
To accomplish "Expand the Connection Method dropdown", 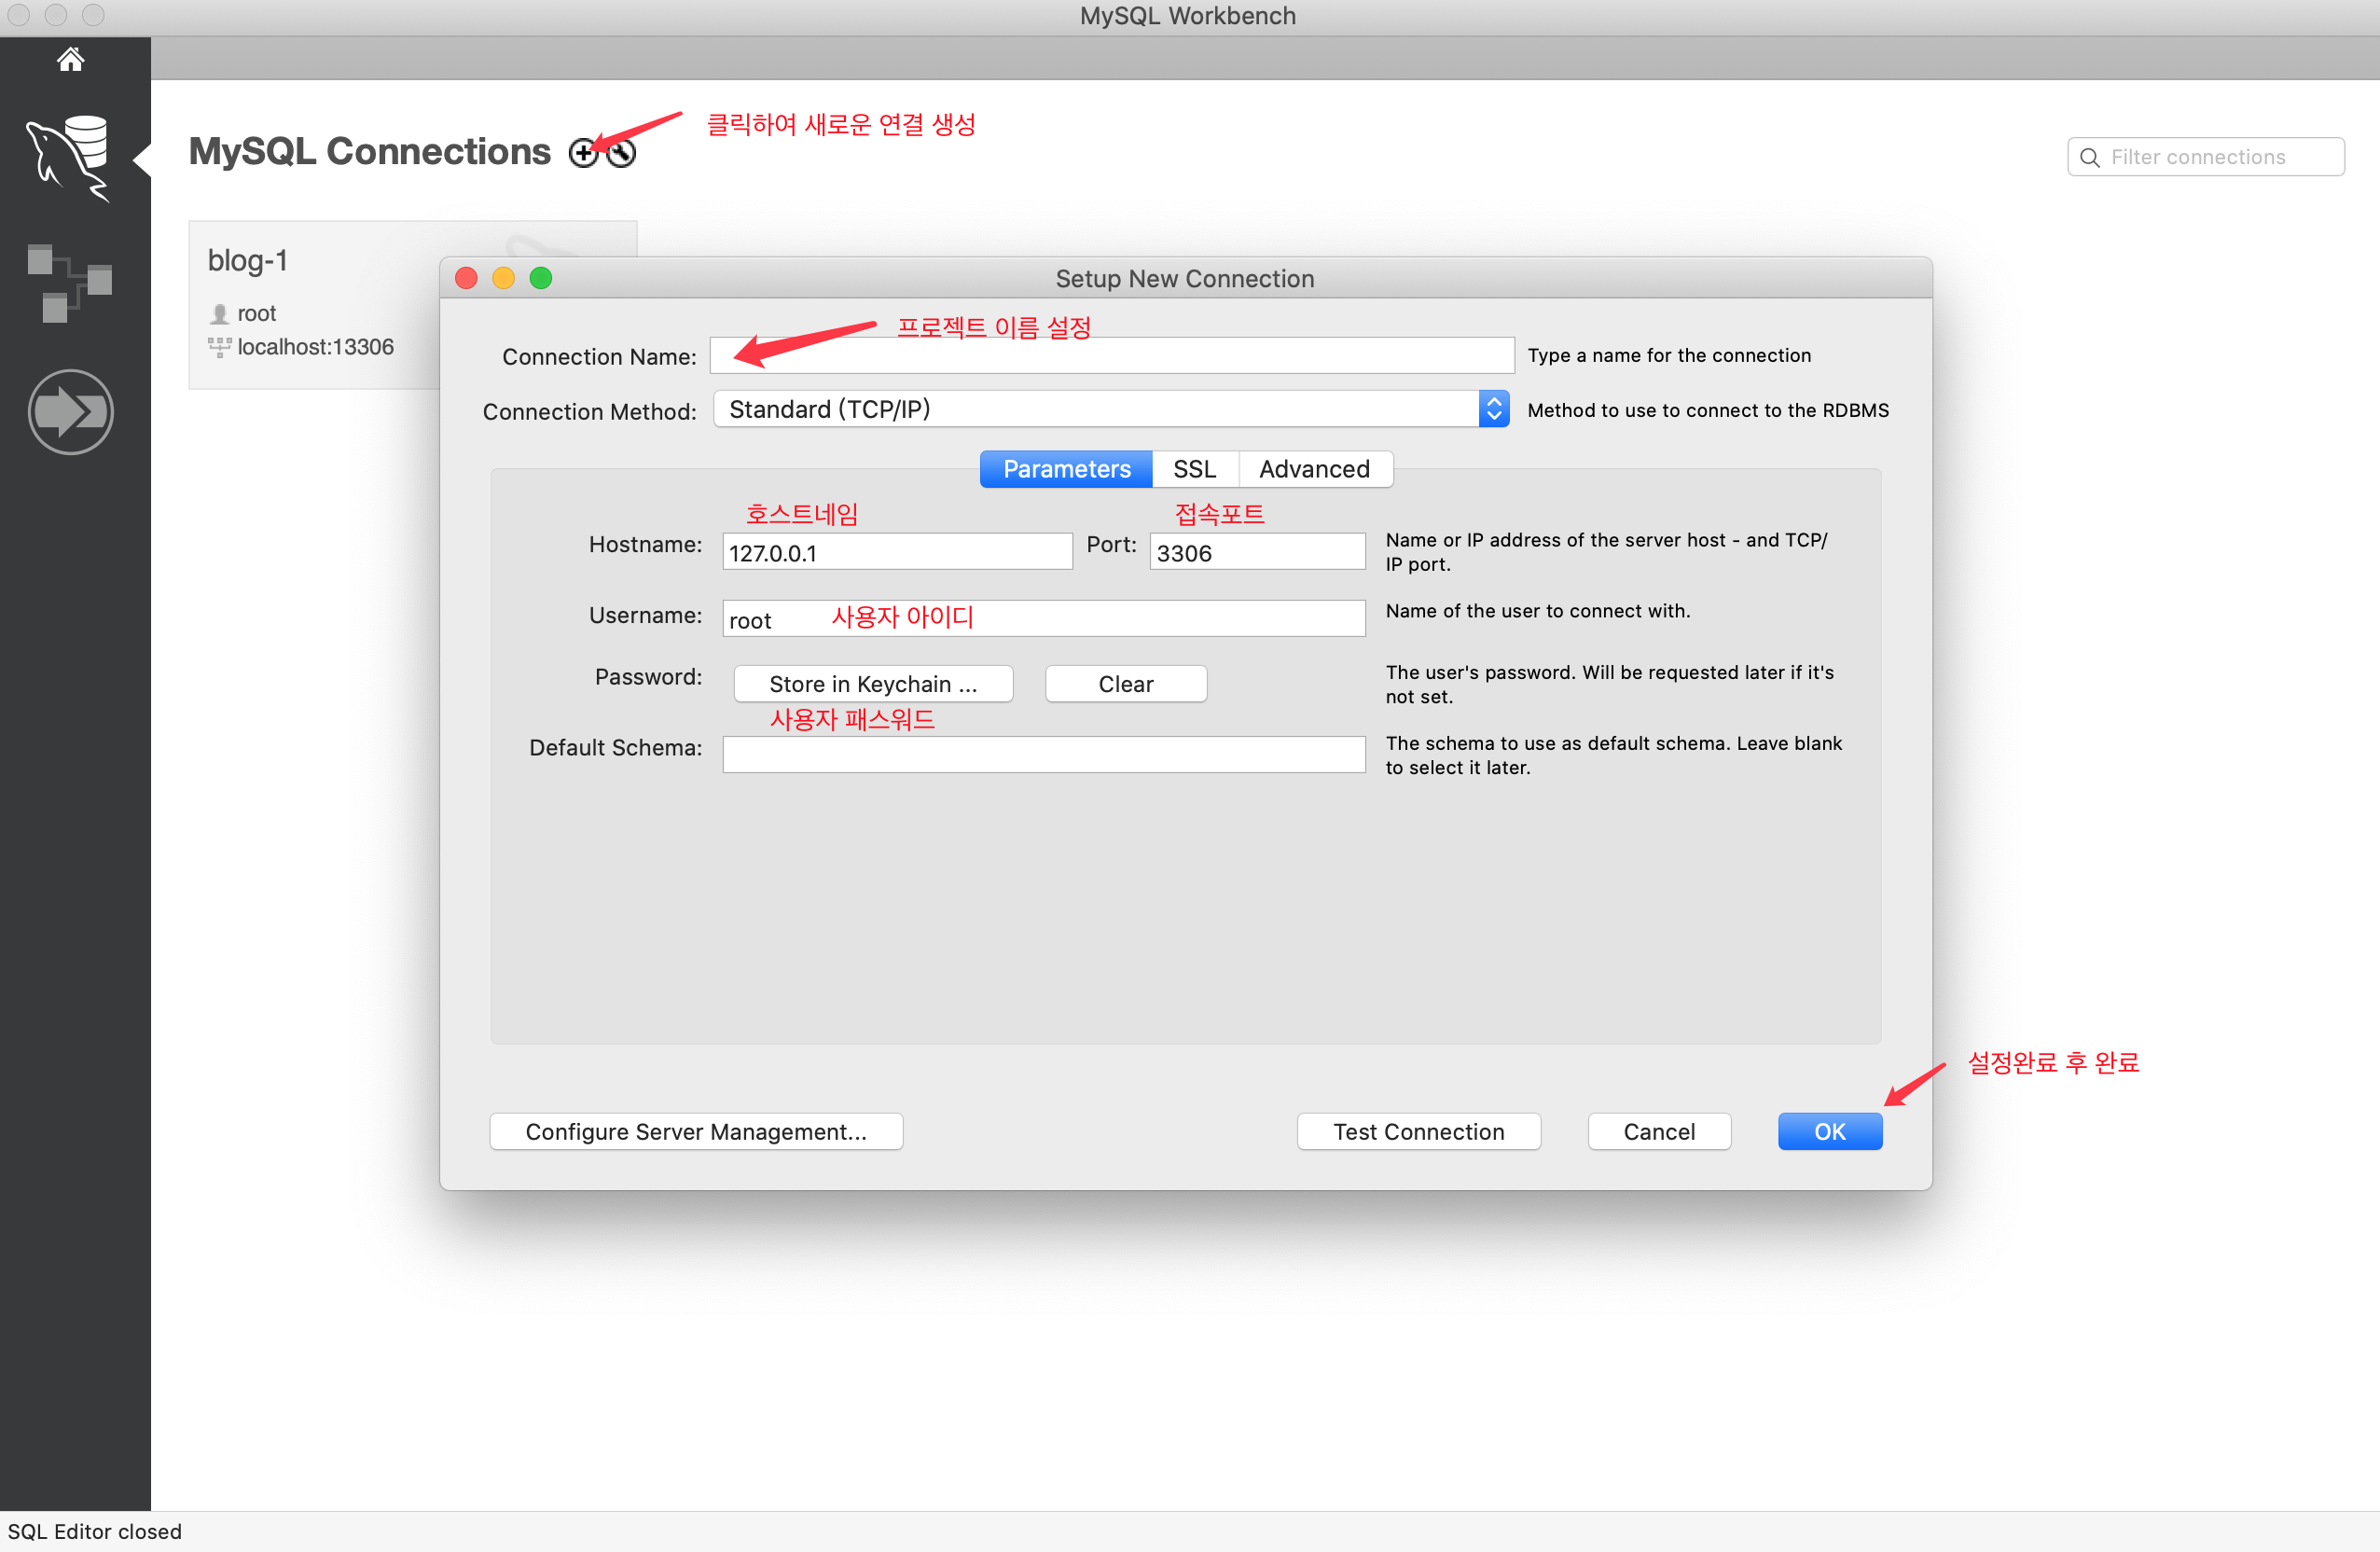I will [1493, 409].
